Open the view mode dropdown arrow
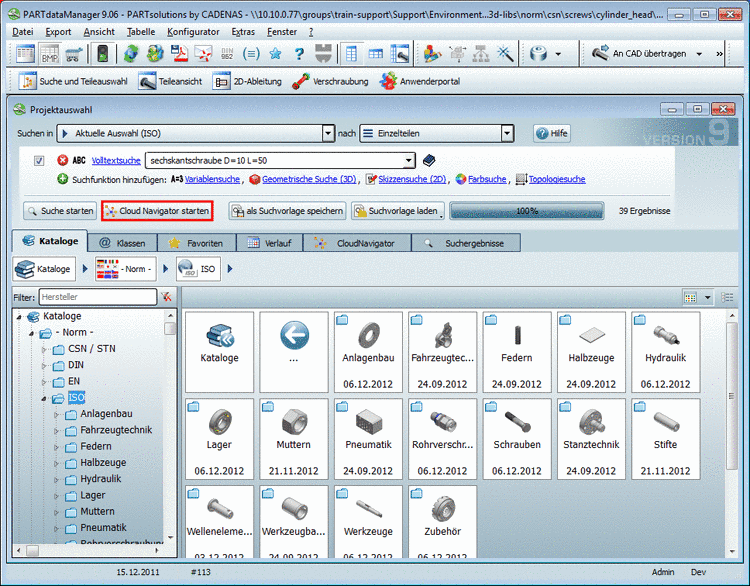Screen dimensions: 750x586 pyautogui.click(x=707, y=298)
